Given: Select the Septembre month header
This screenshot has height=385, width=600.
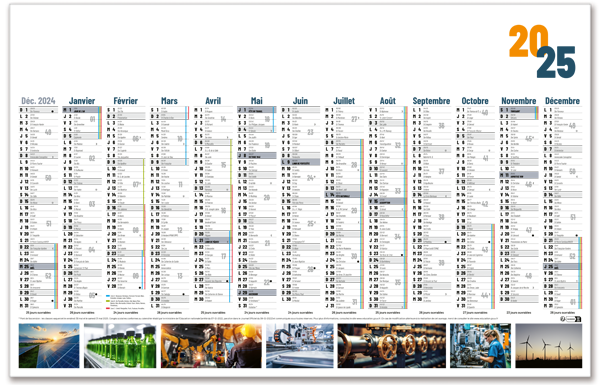Looking at the screenshot, I should pos(431,101).
